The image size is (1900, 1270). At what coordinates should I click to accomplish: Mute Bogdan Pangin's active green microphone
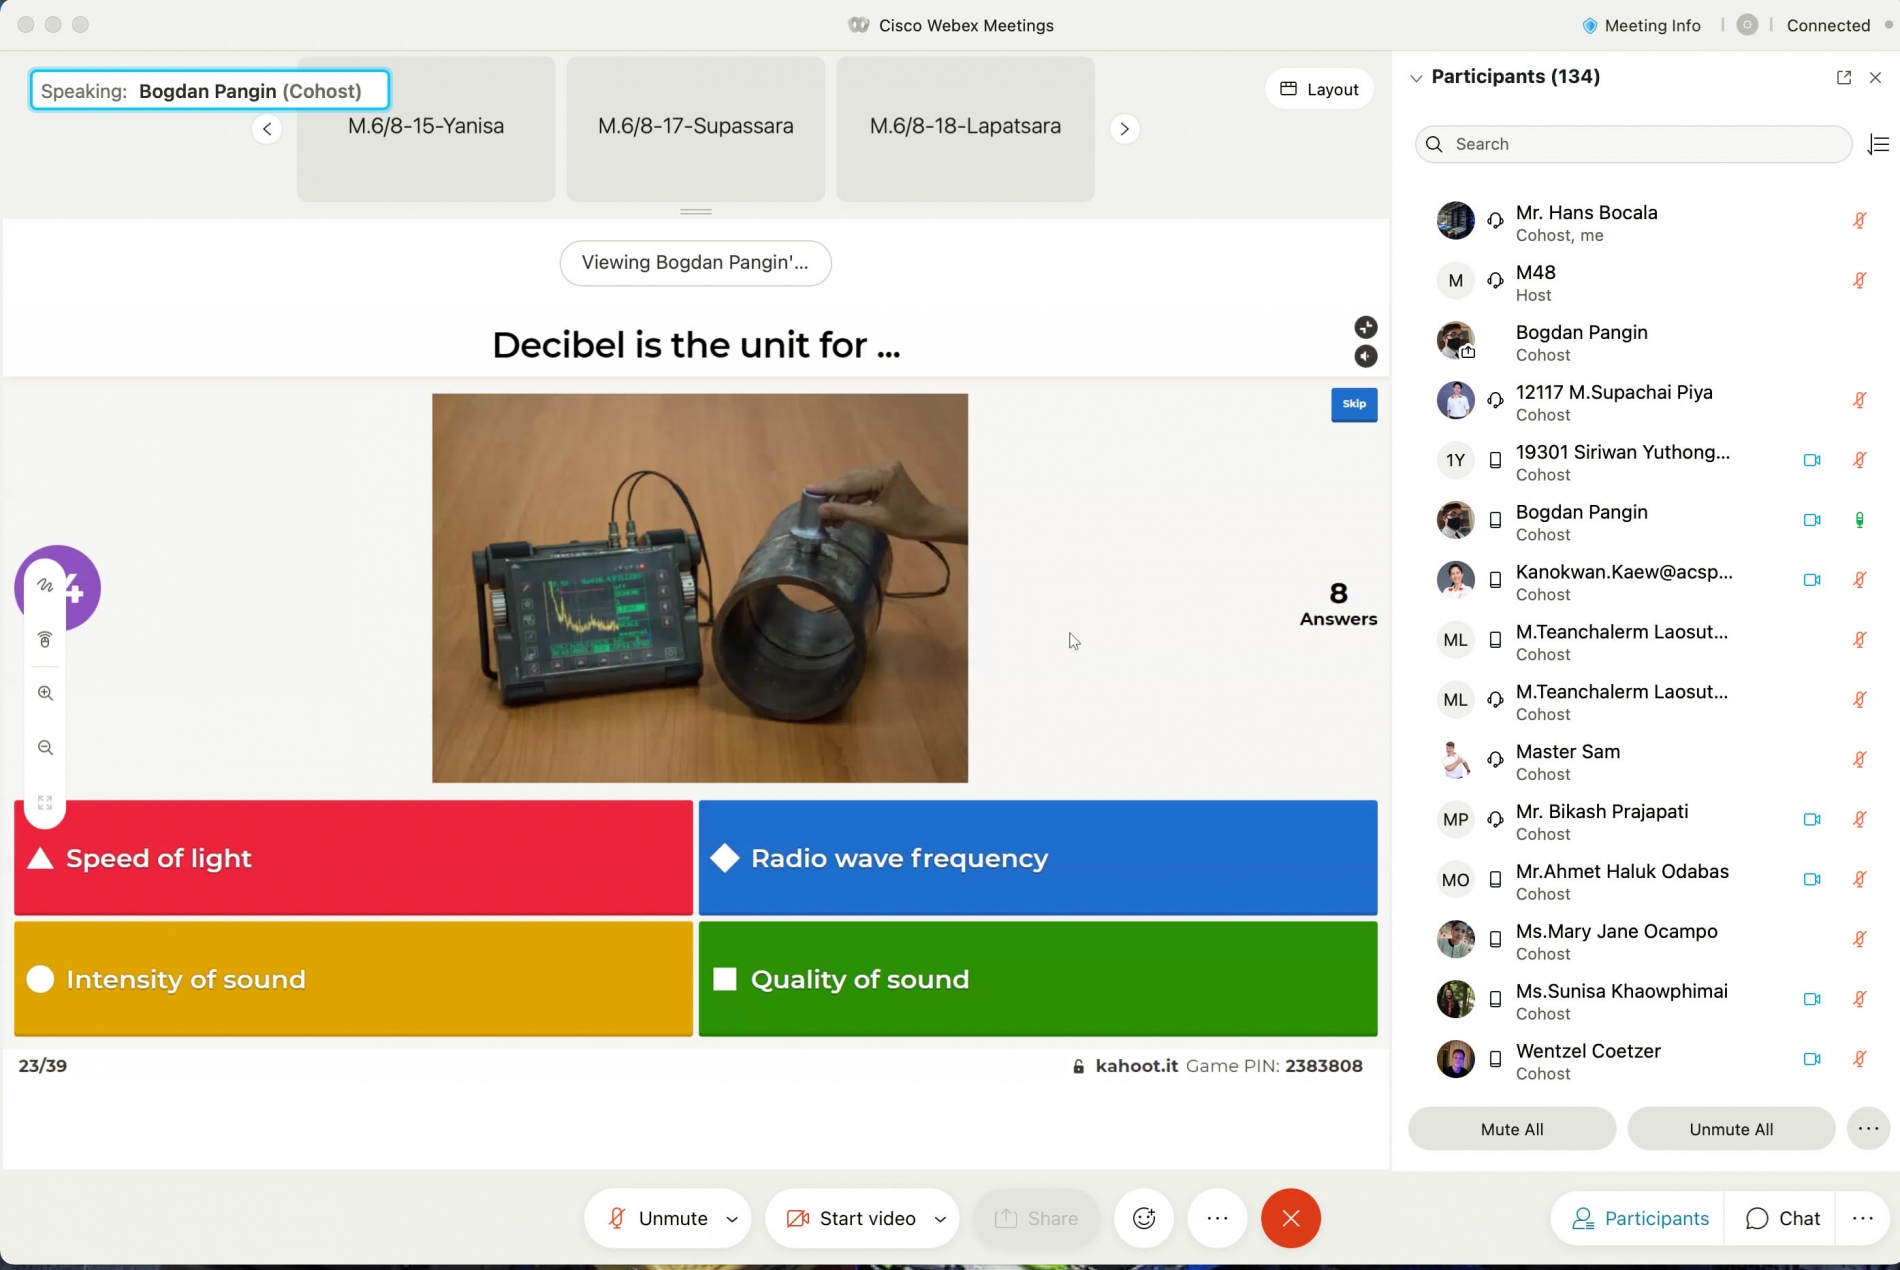point(1859,520)
